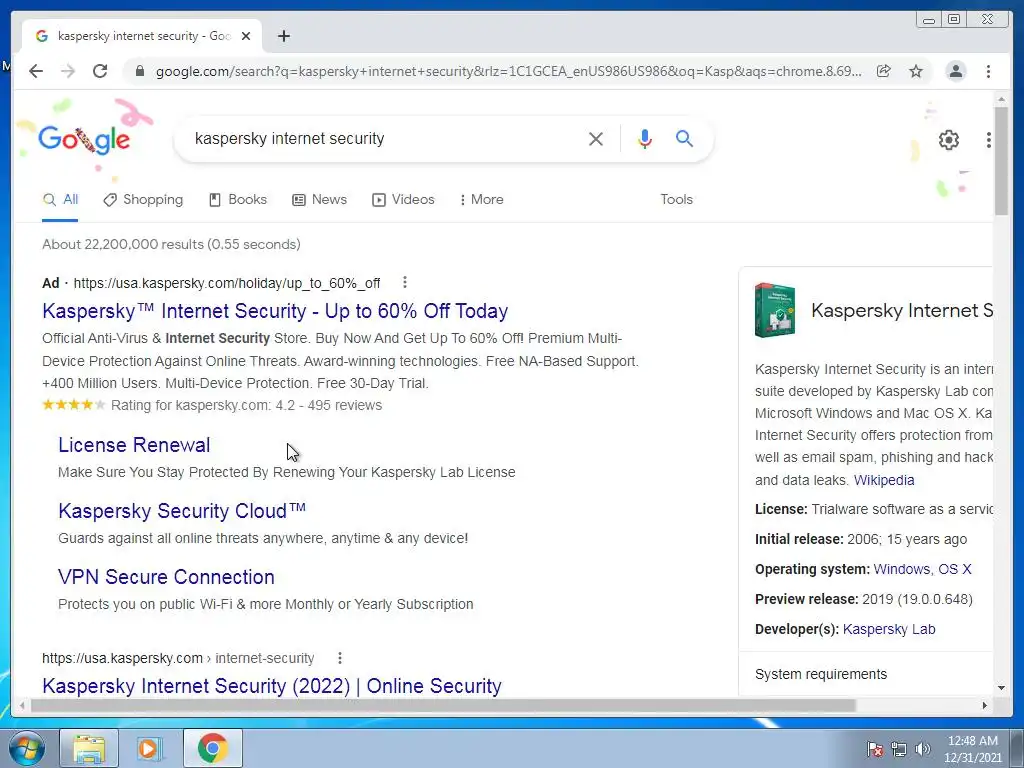Clear the search box with the X icon
Screen dimensions: 1024x768
point(596,138)
